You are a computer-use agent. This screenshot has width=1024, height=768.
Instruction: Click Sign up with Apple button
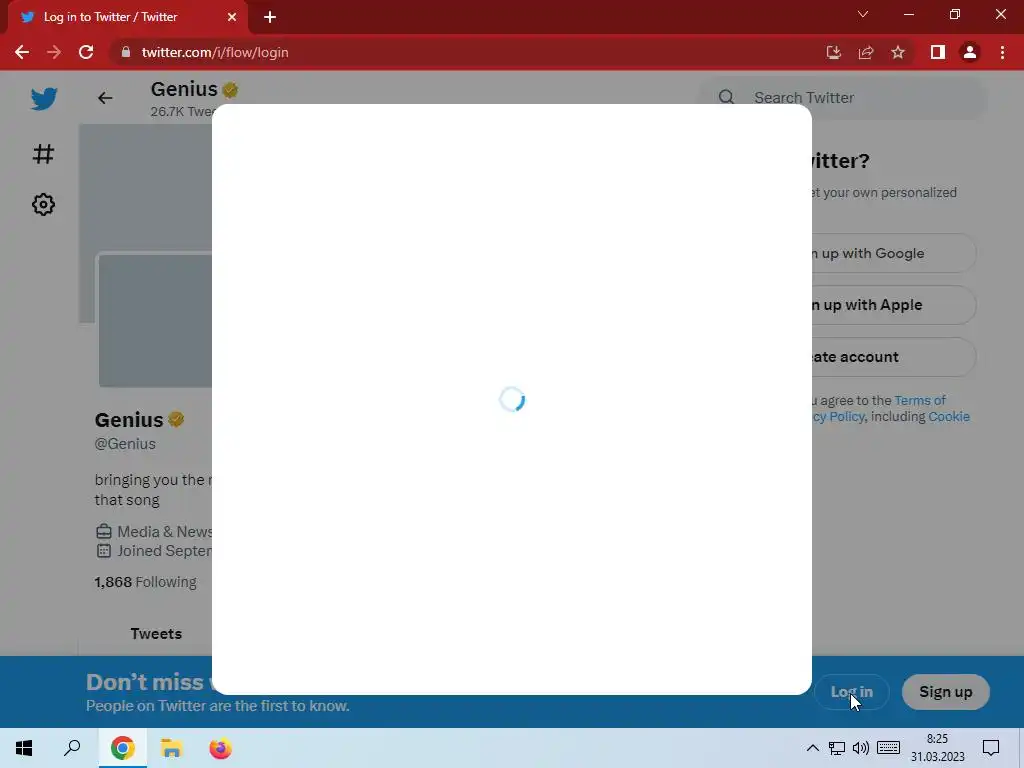point(894,305)
